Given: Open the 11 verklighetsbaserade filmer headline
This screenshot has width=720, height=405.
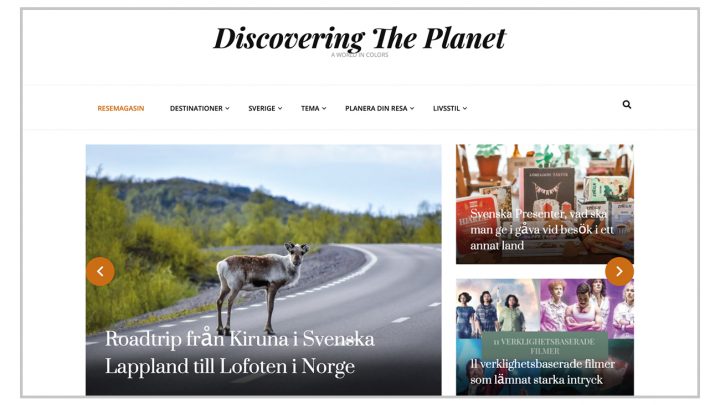Looking at the screenshot, I should click(x=542, y=372).
